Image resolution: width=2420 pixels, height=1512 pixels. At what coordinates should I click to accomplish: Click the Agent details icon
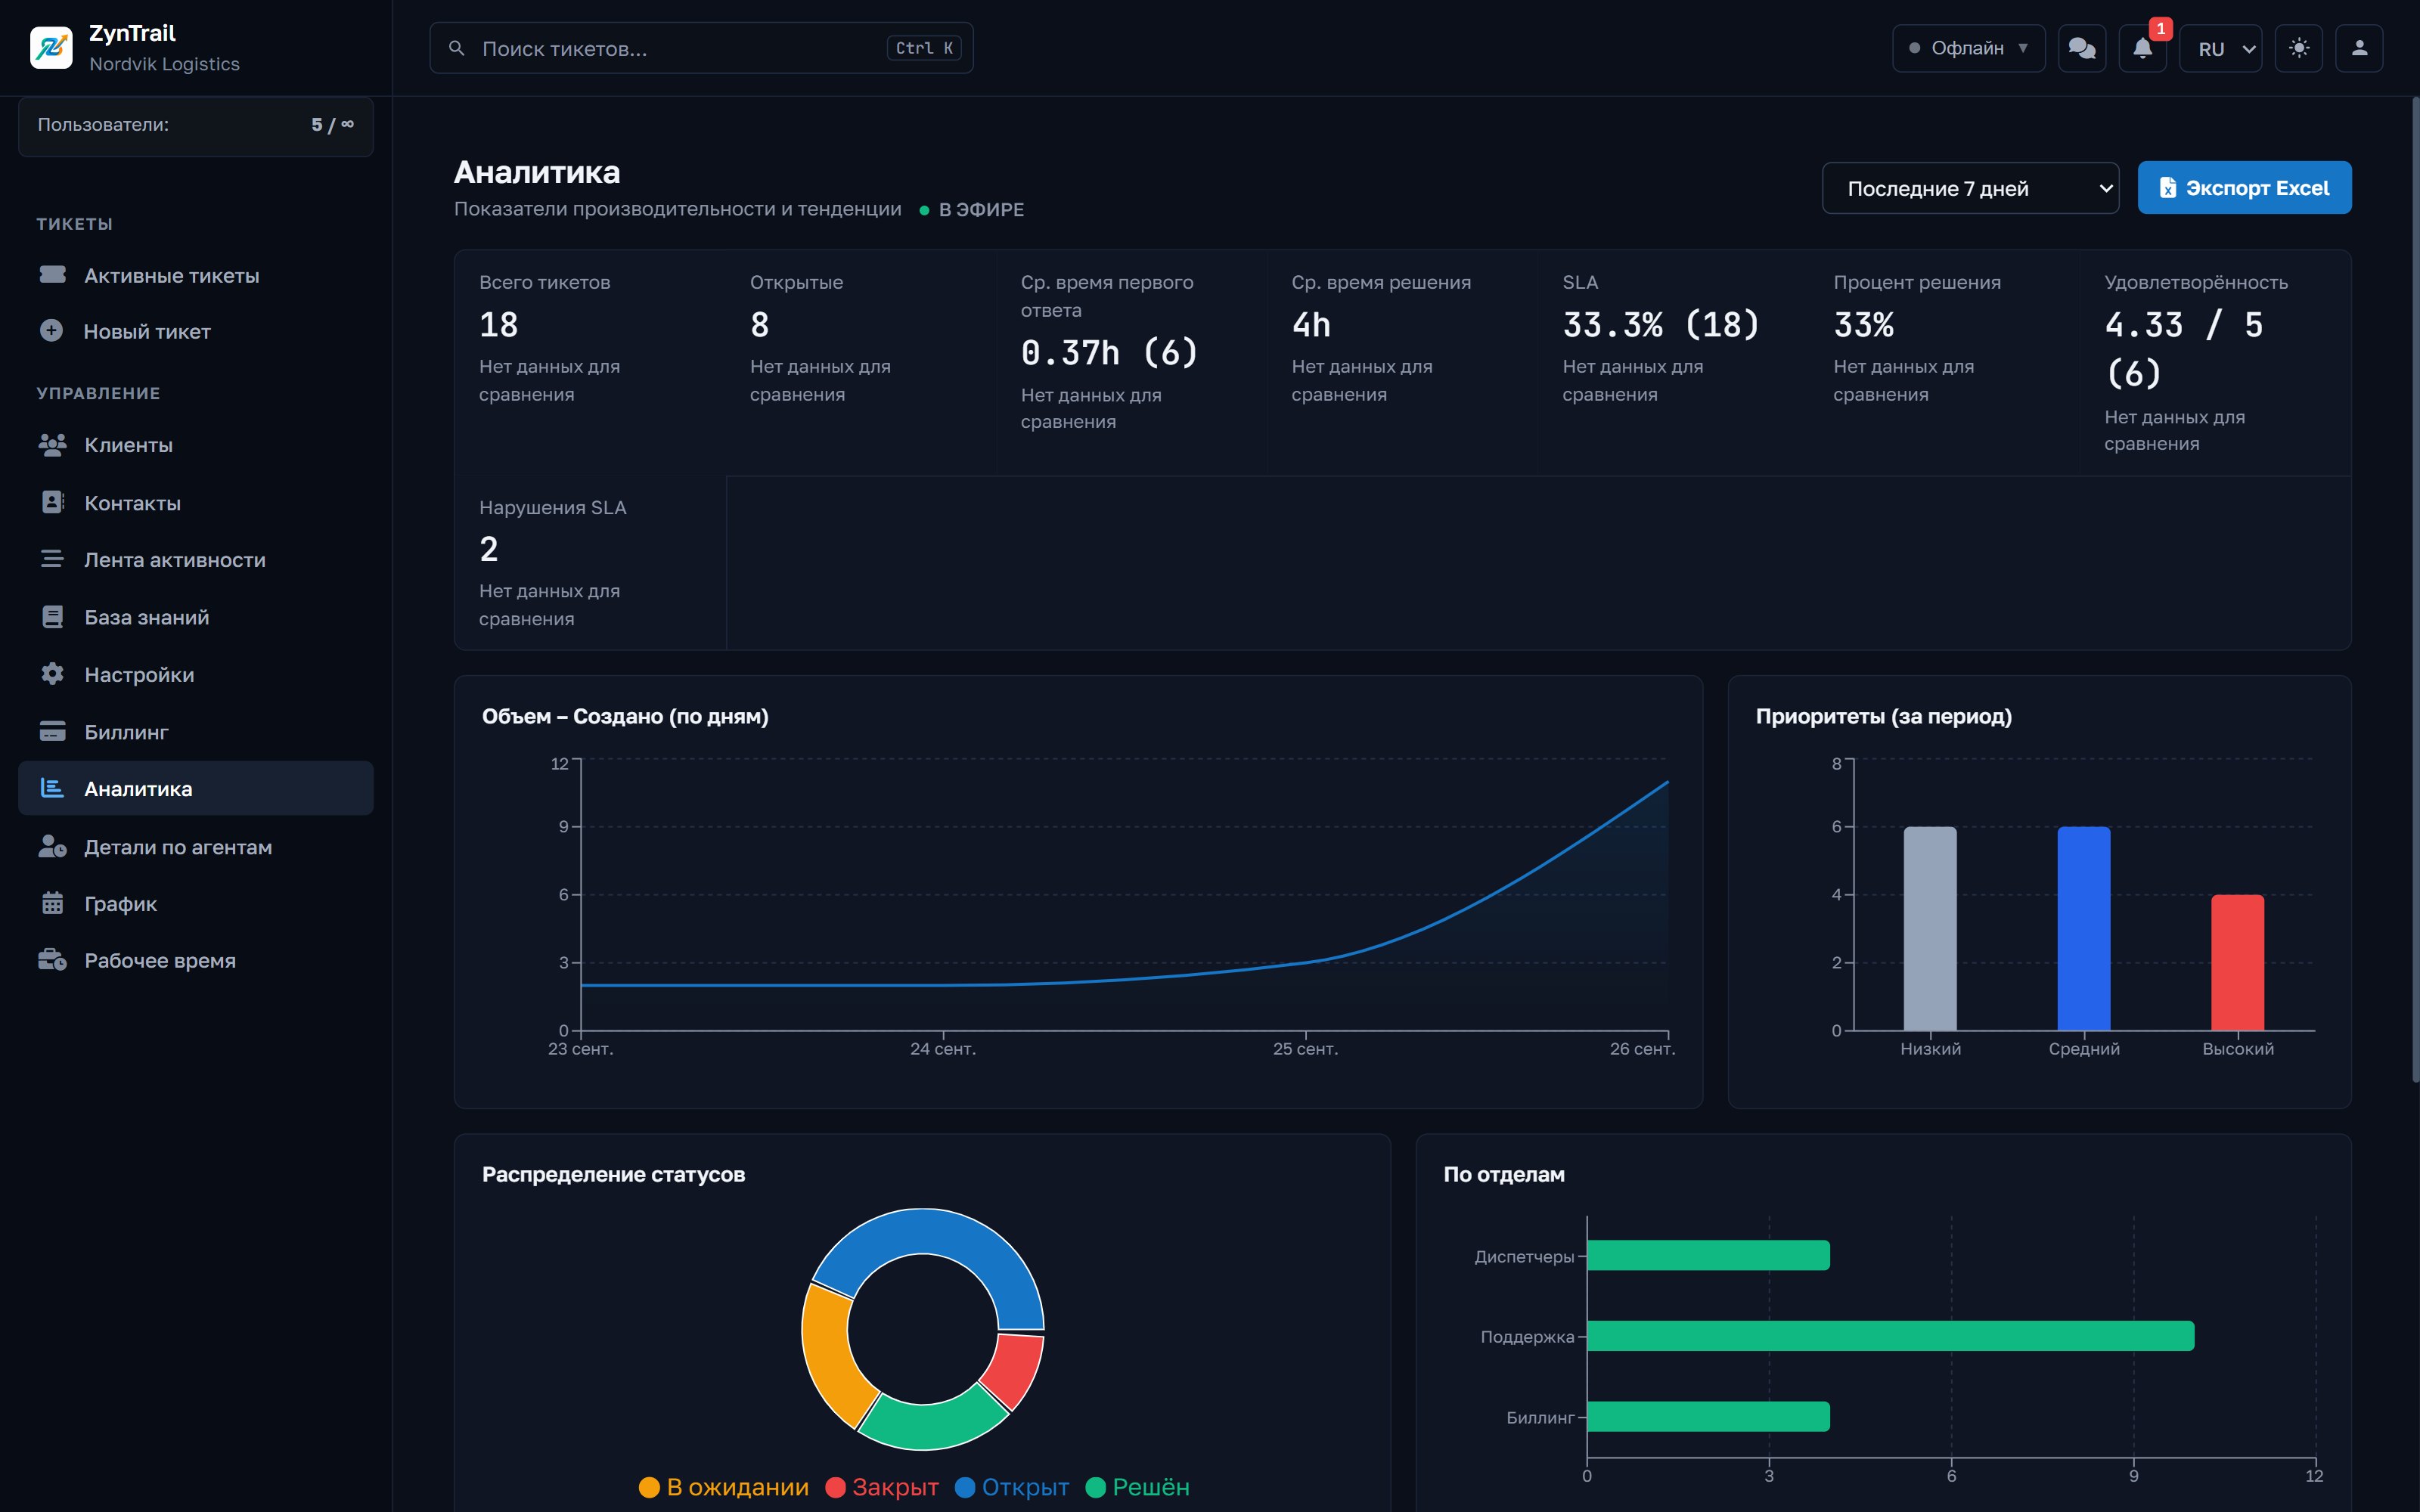[52, 847]
